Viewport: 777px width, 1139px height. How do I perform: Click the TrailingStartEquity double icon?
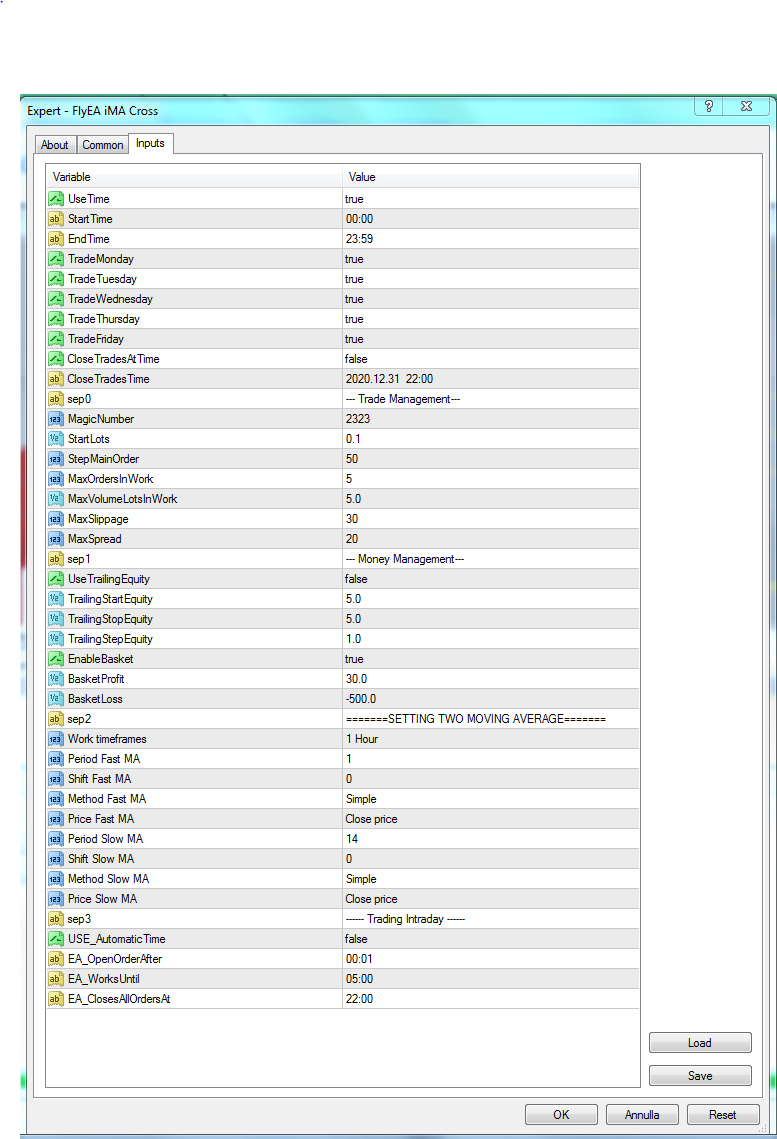pos(56,599)
